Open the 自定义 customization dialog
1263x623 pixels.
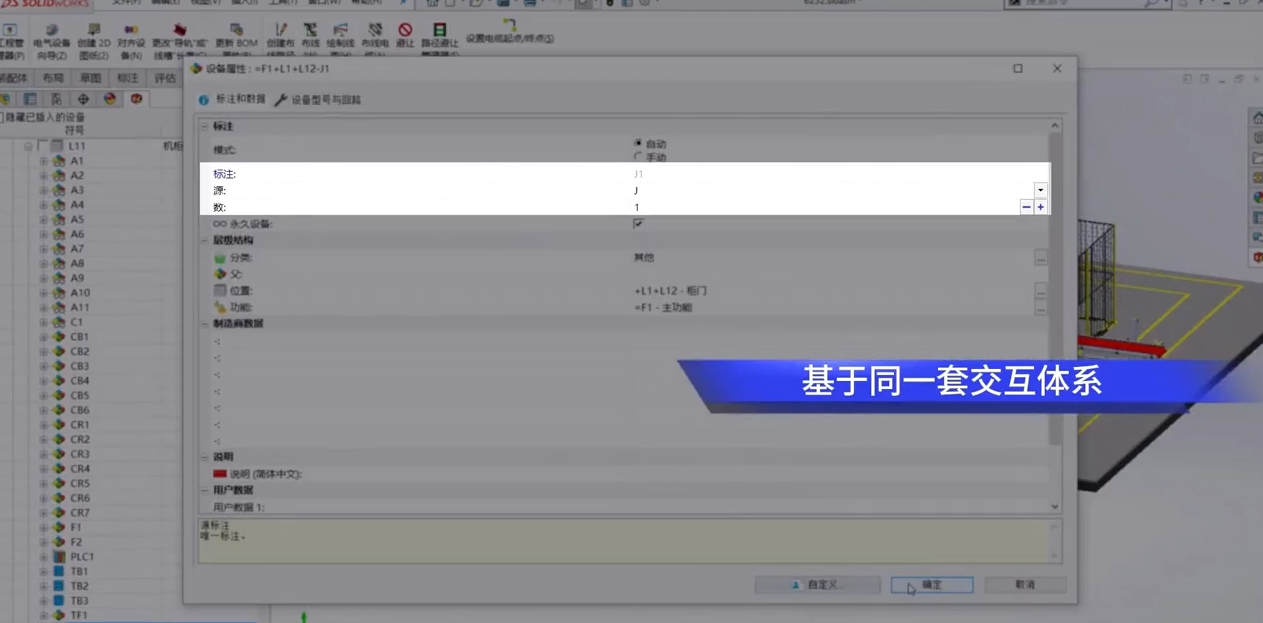pos(820,585)
